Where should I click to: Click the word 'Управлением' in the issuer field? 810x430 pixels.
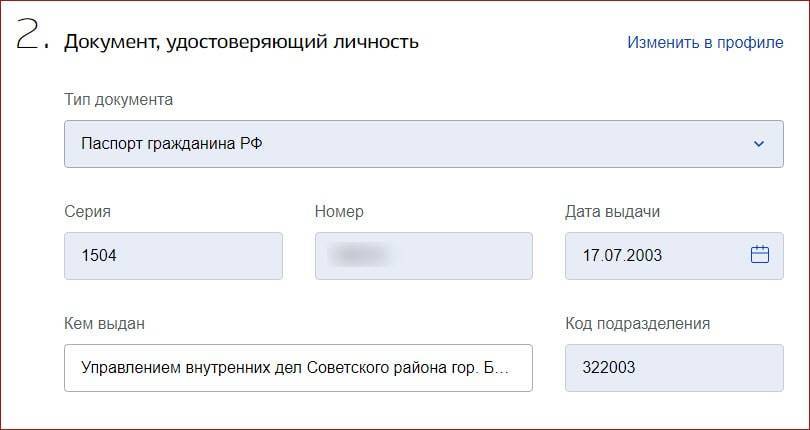click(x=129, y=368)
